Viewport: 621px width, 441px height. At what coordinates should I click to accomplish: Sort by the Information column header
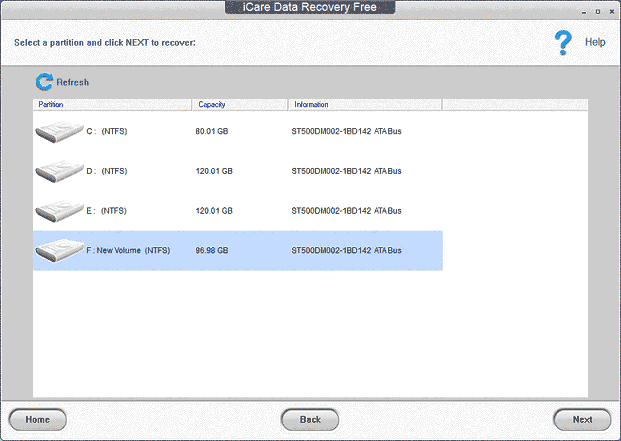(x=364, y=105)
